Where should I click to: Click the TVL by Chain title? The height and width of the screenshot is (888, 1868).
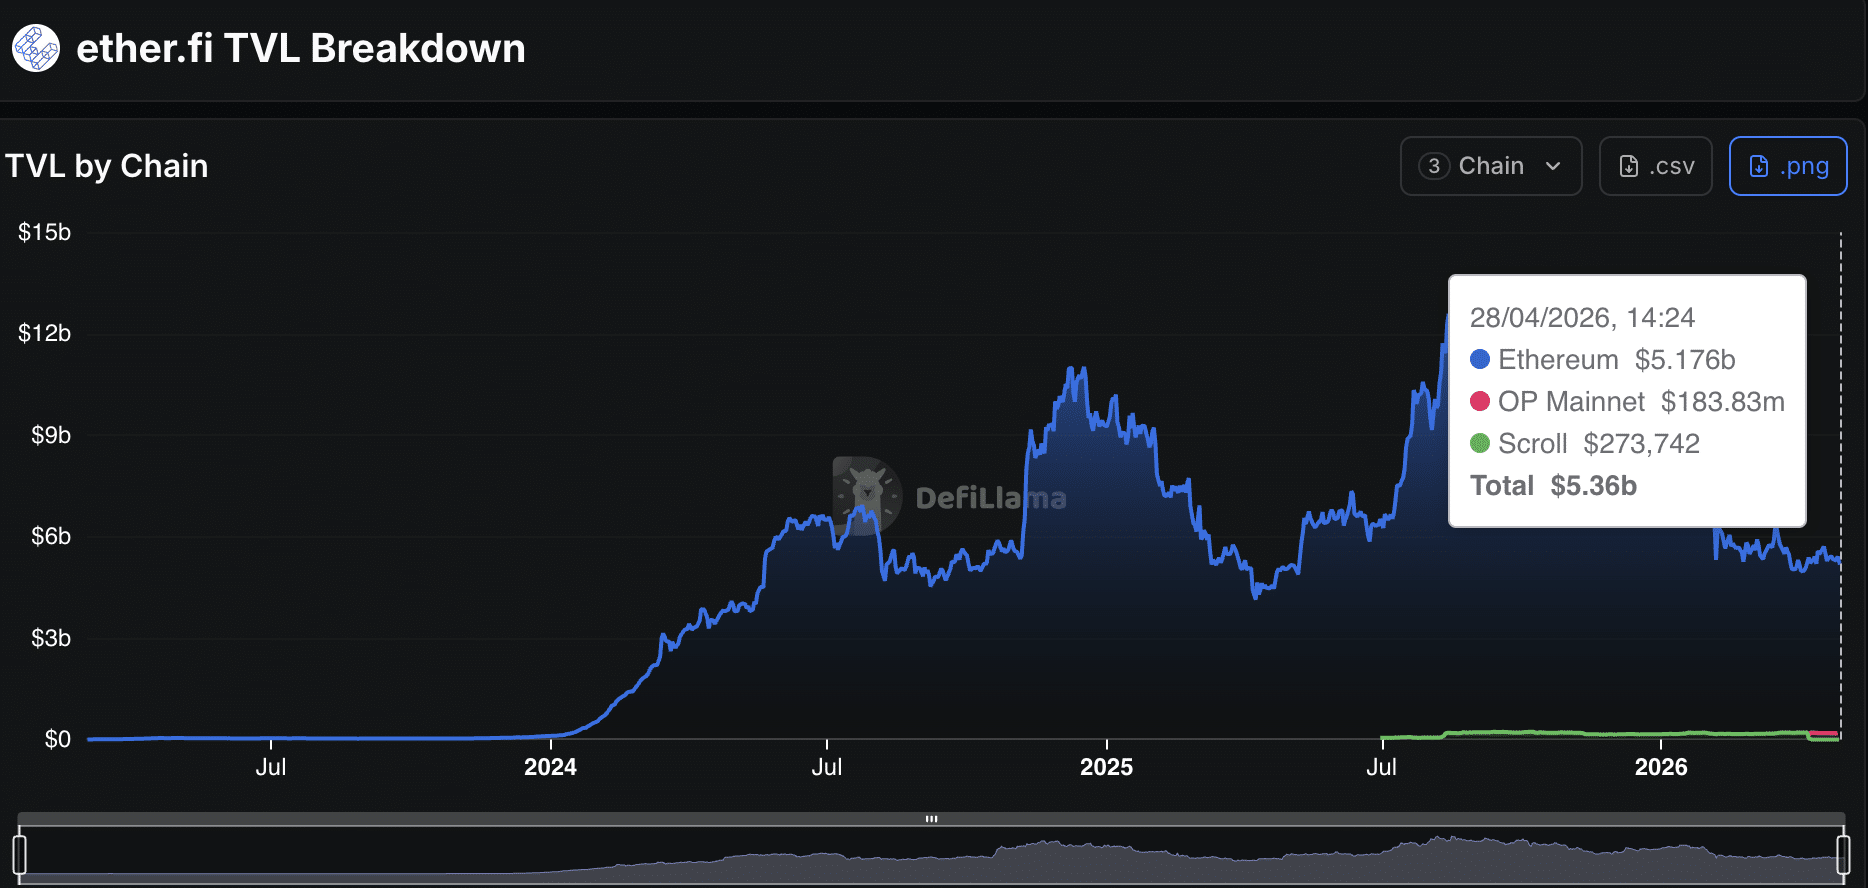pos(107,166)
